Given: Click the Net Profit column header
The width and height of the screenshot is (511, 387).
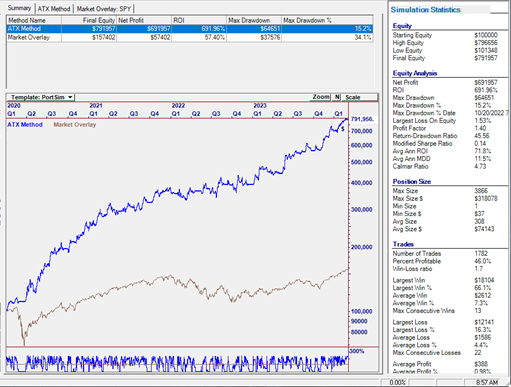Looking at the screenshot, I should (x=144, y=20).
